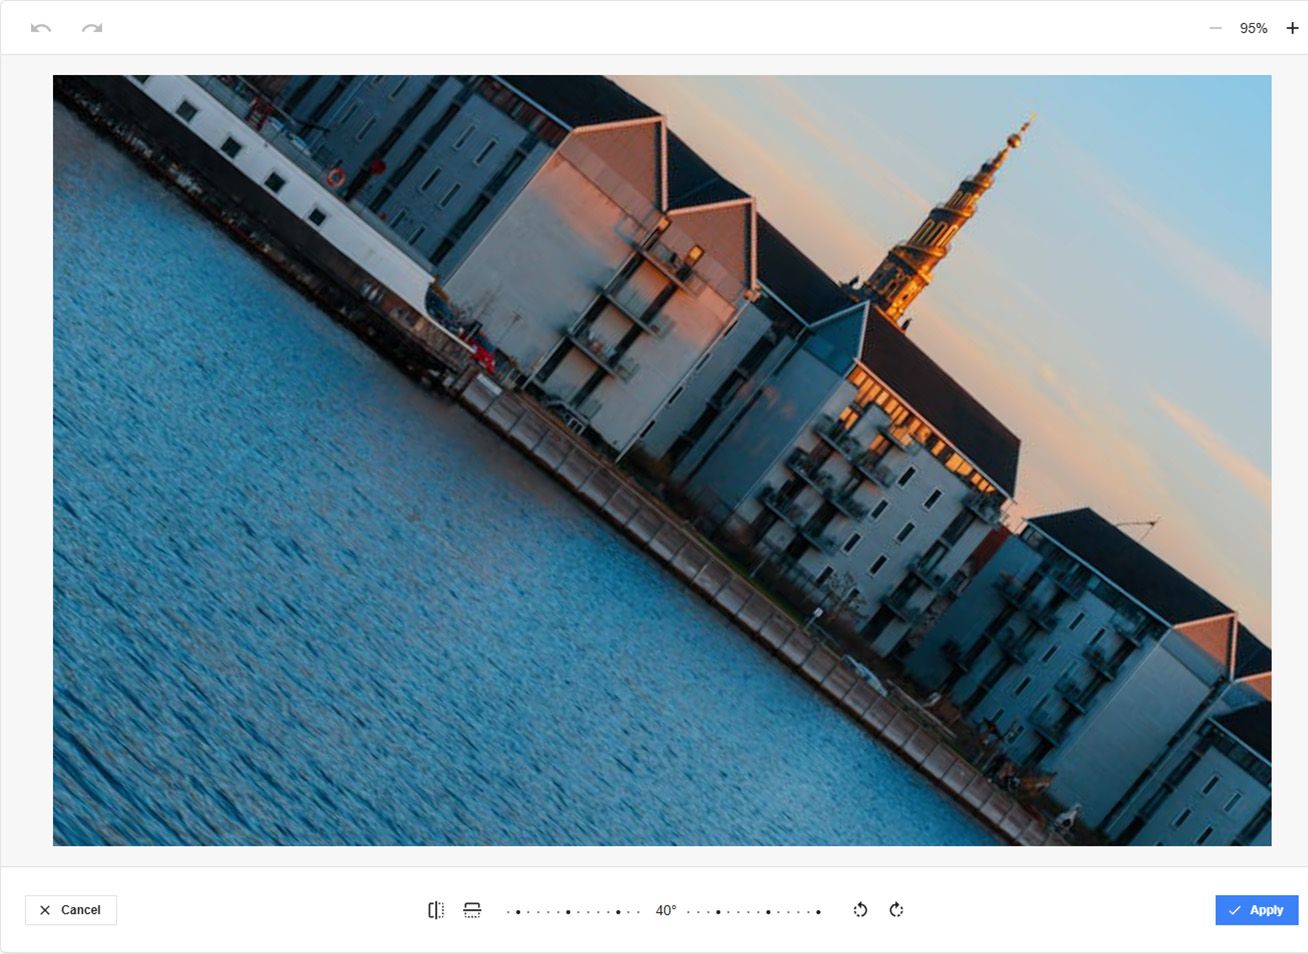Click the middle large dot on right slider
This screenshot has height=954, width=1308.
tap(768, 912)
